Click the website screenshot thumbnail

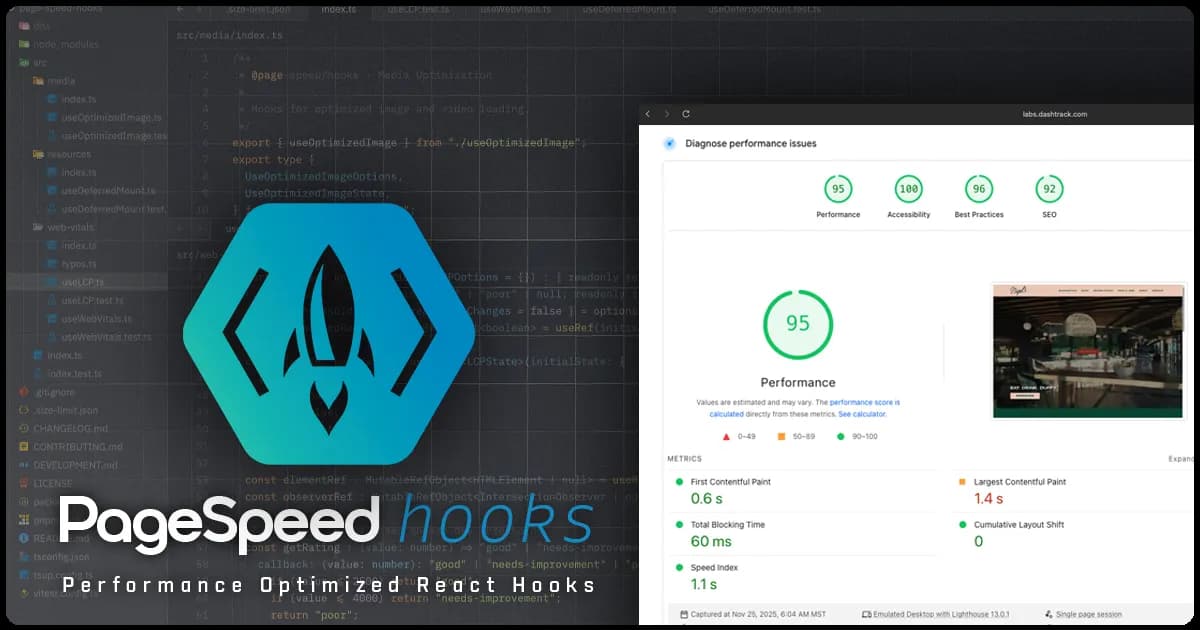pyautogui.click(x=1087, y=350)
